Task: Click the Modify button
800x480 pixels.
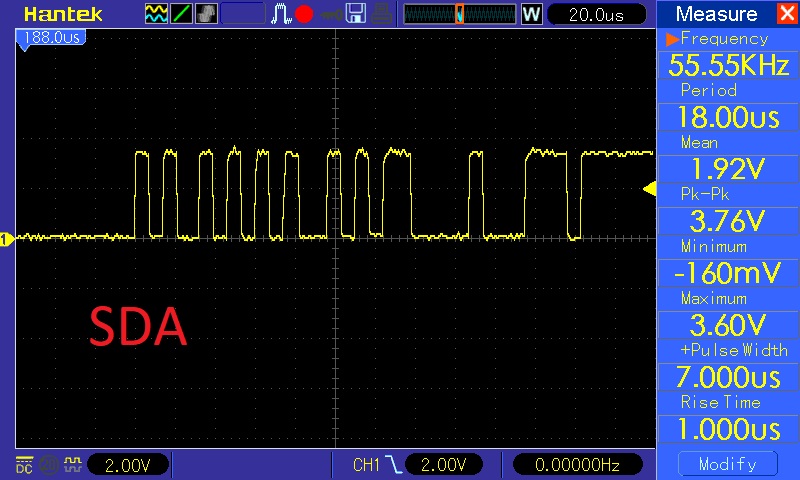Action: 728,464
